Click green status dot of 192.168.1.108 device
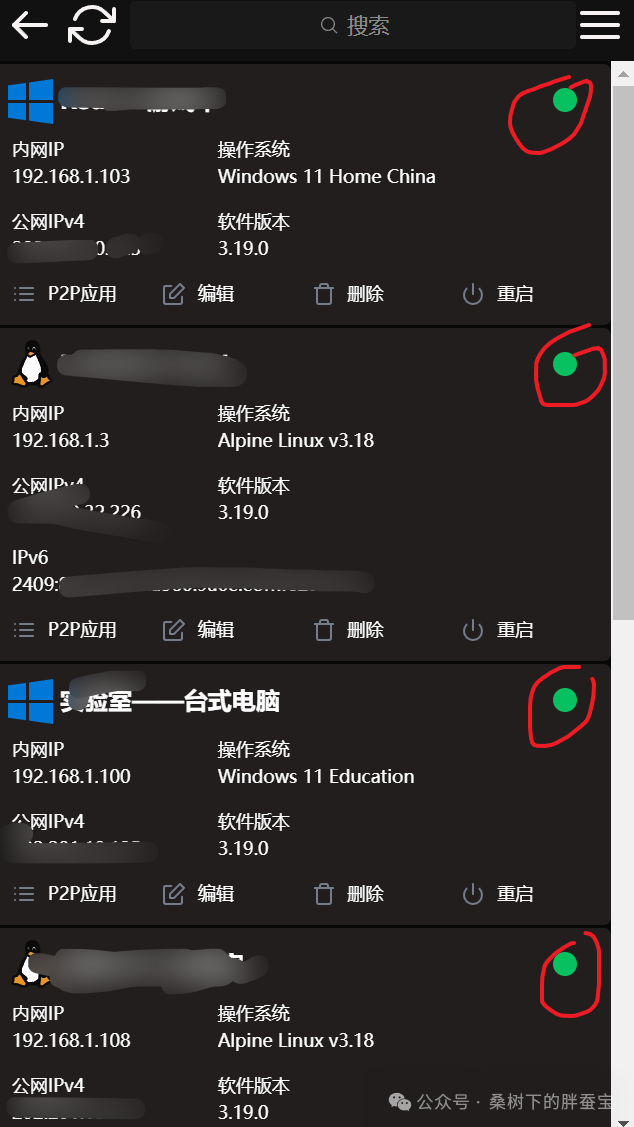 (565, 964)
